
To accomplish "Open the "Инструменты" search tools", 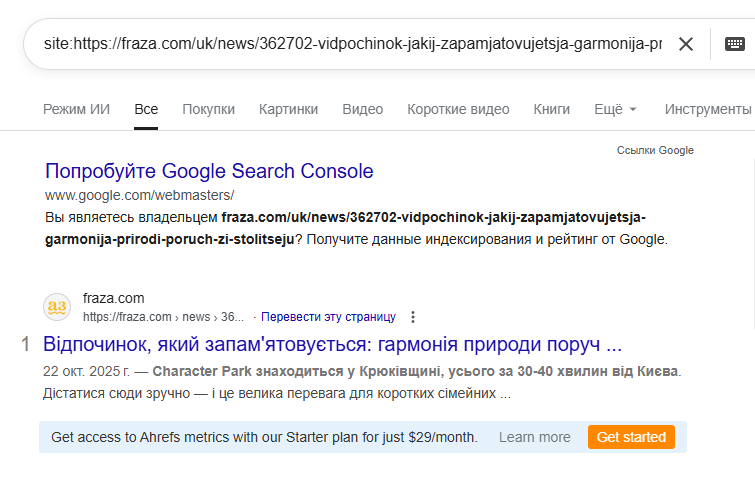I will tap(707, 109).
